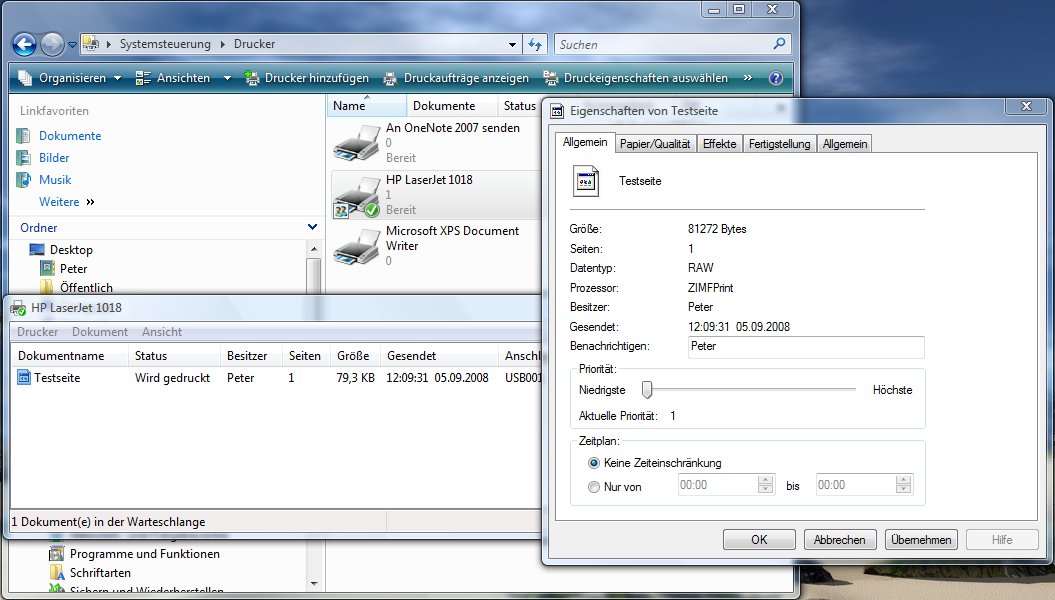Click the Priorität slider thumb
The height and width of the screenshot is (600, 1055).
(x=647, y=389)
